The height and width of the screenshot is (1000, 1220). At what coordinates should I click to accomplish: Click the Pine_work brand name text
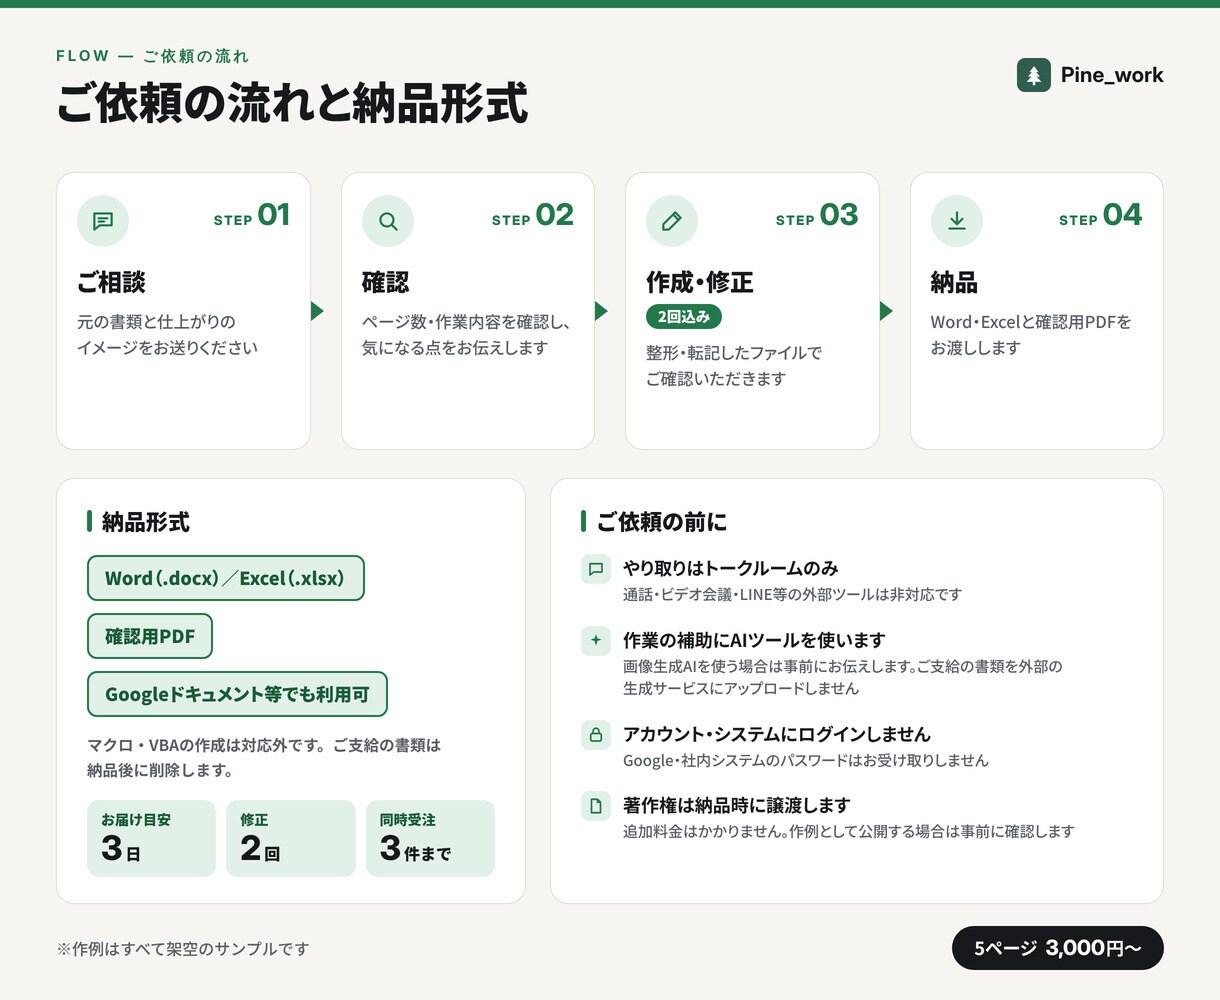(1112, 75)
